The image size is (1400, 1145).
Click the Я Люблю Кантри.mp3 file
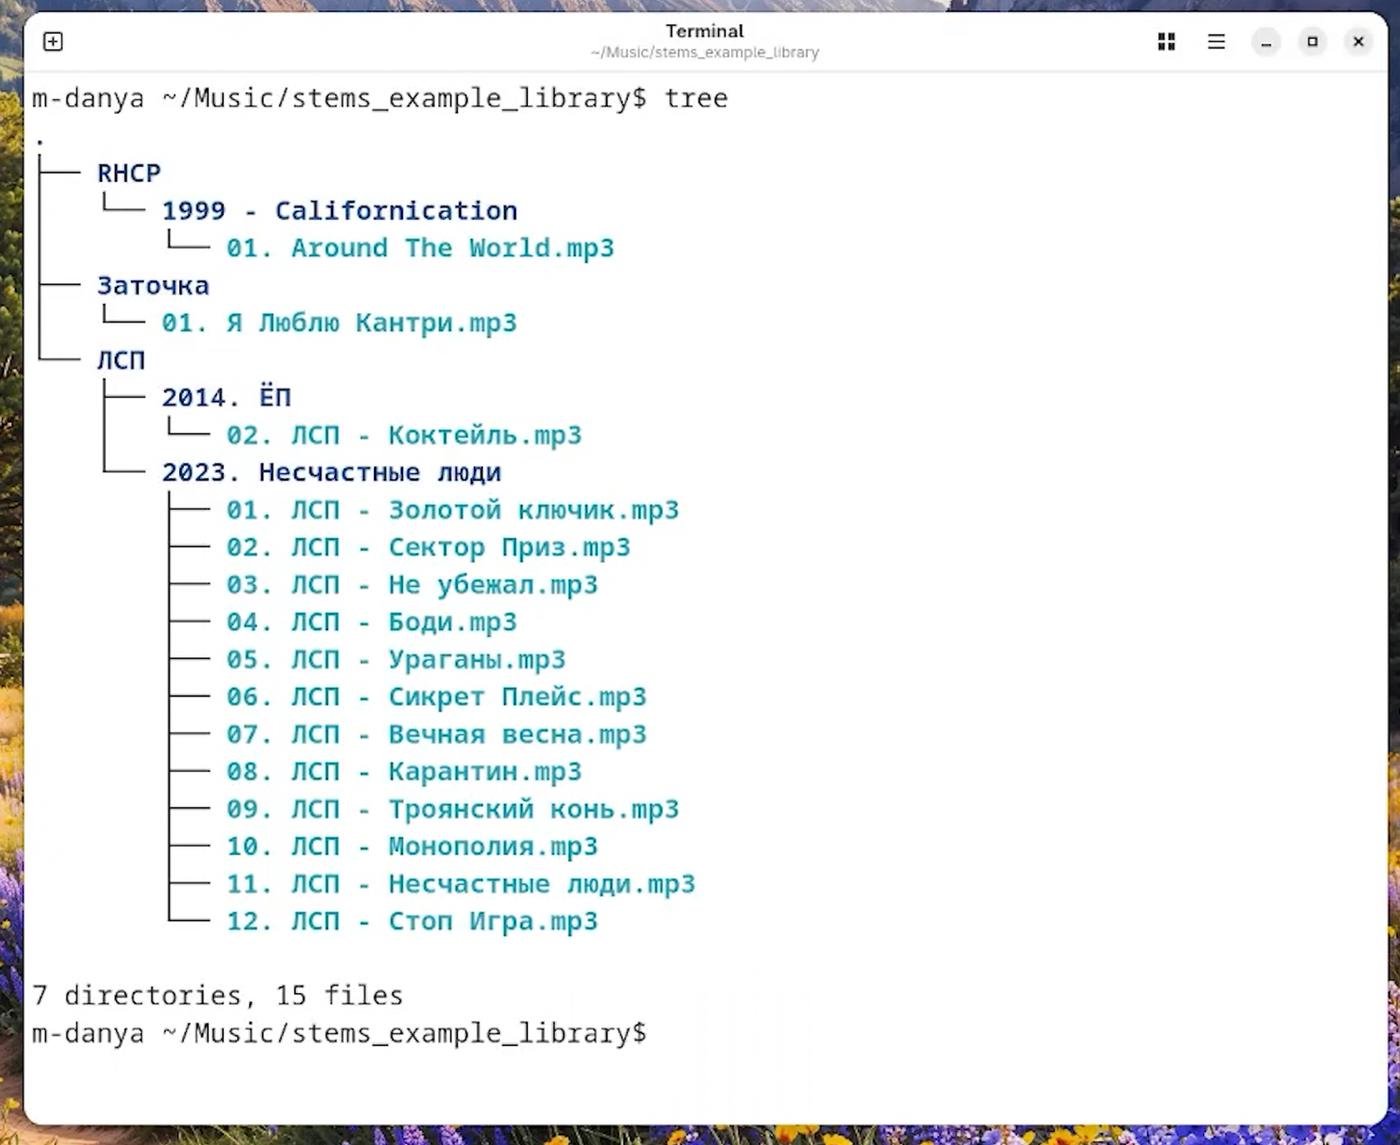point(339,323)
